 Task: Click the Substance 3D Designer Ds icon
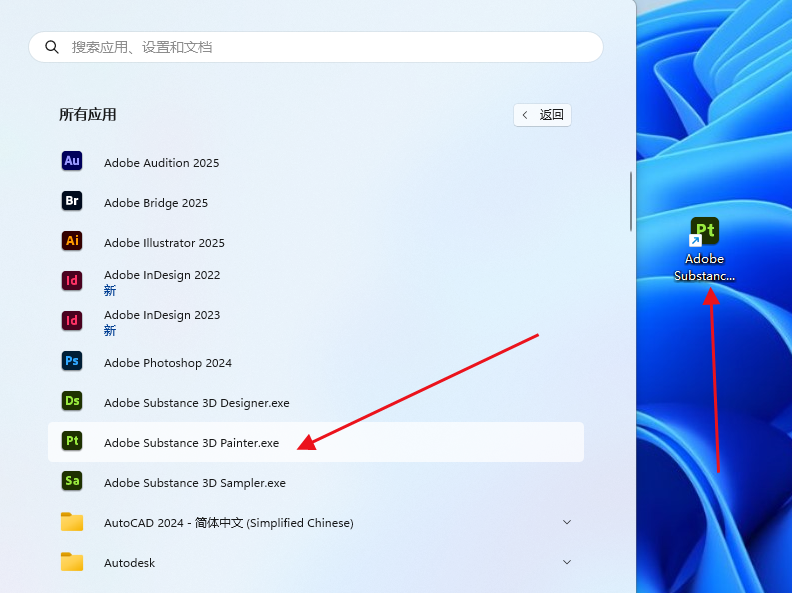point(72,401)
